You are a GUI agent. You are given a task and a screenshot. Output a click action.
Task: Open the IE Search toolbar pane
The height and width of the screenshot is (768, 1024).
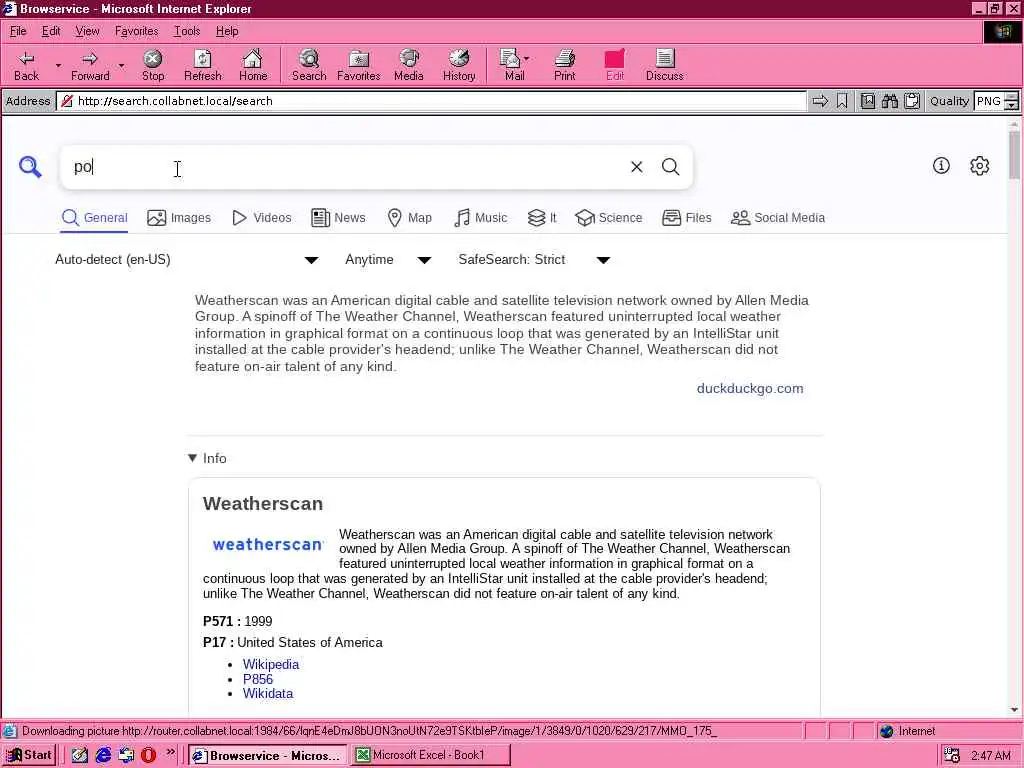coord(309,66)
